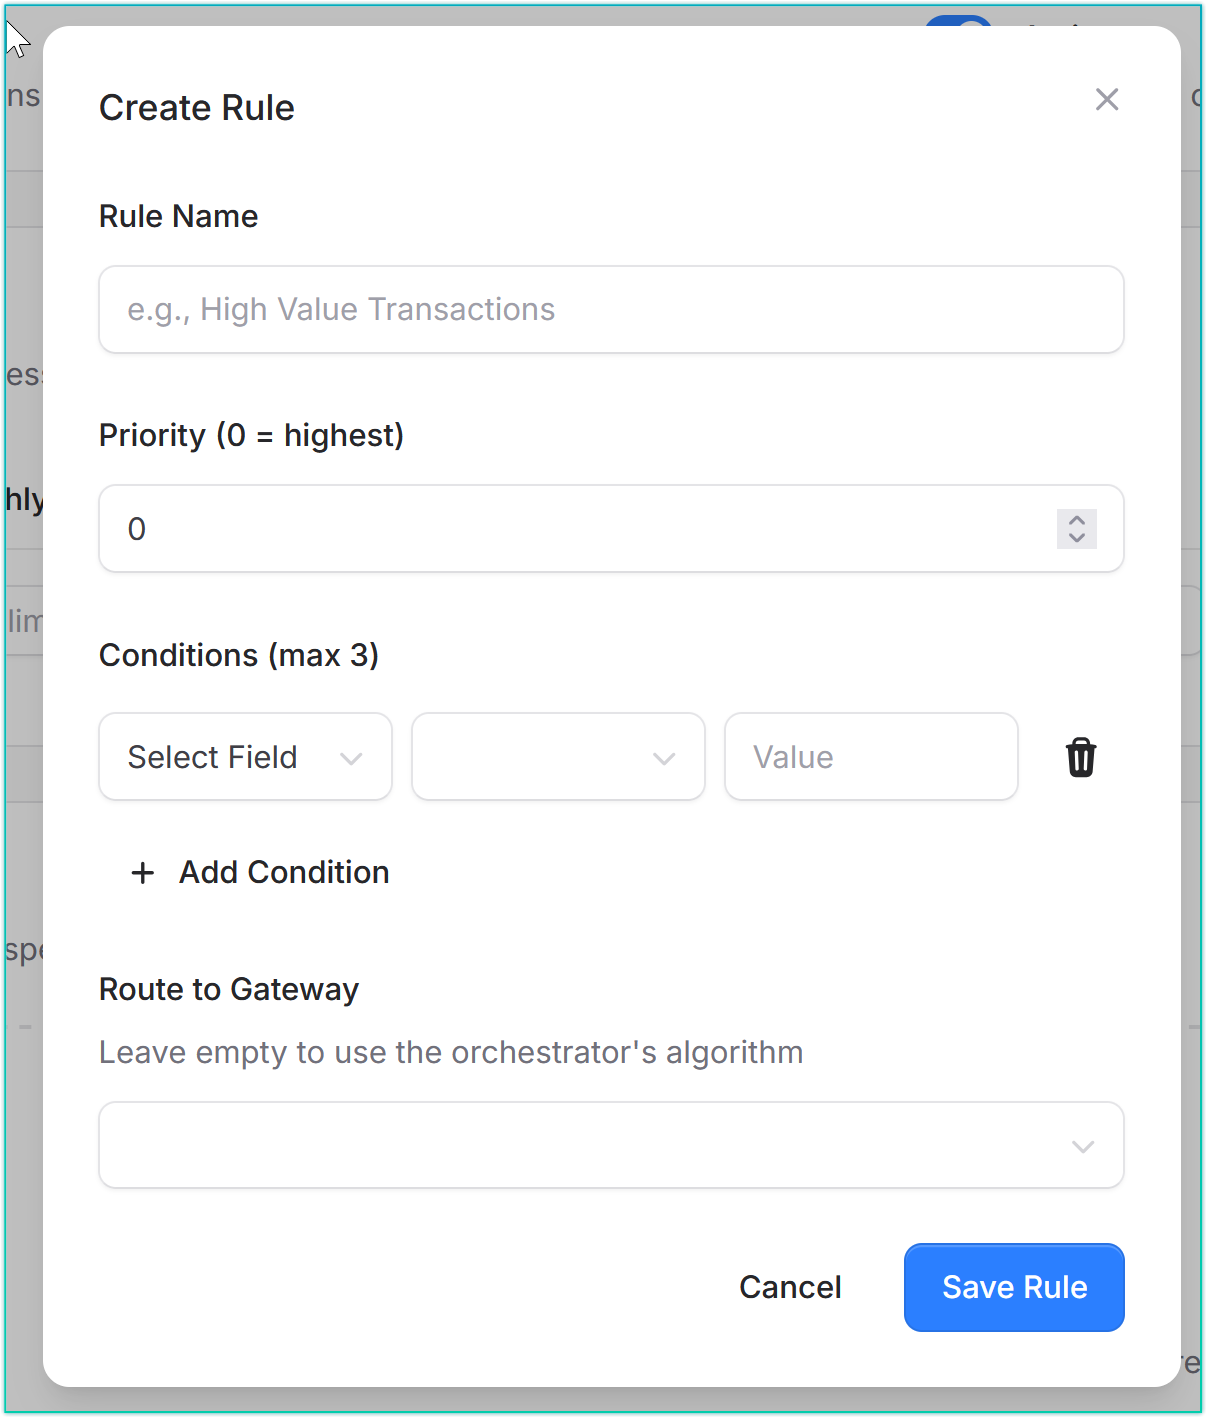This screenshot has width=1206, height=1417.
Task: Focus the Rule Name text field
Action: pyautogui.click(x=611, y=310)
